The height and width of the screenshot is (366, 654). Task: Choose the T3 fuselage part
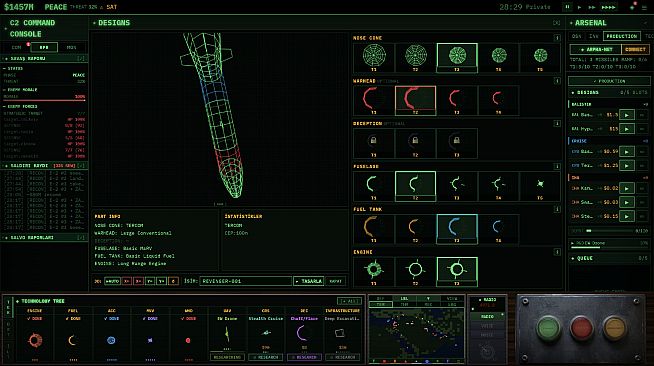[x=457, y=186]
